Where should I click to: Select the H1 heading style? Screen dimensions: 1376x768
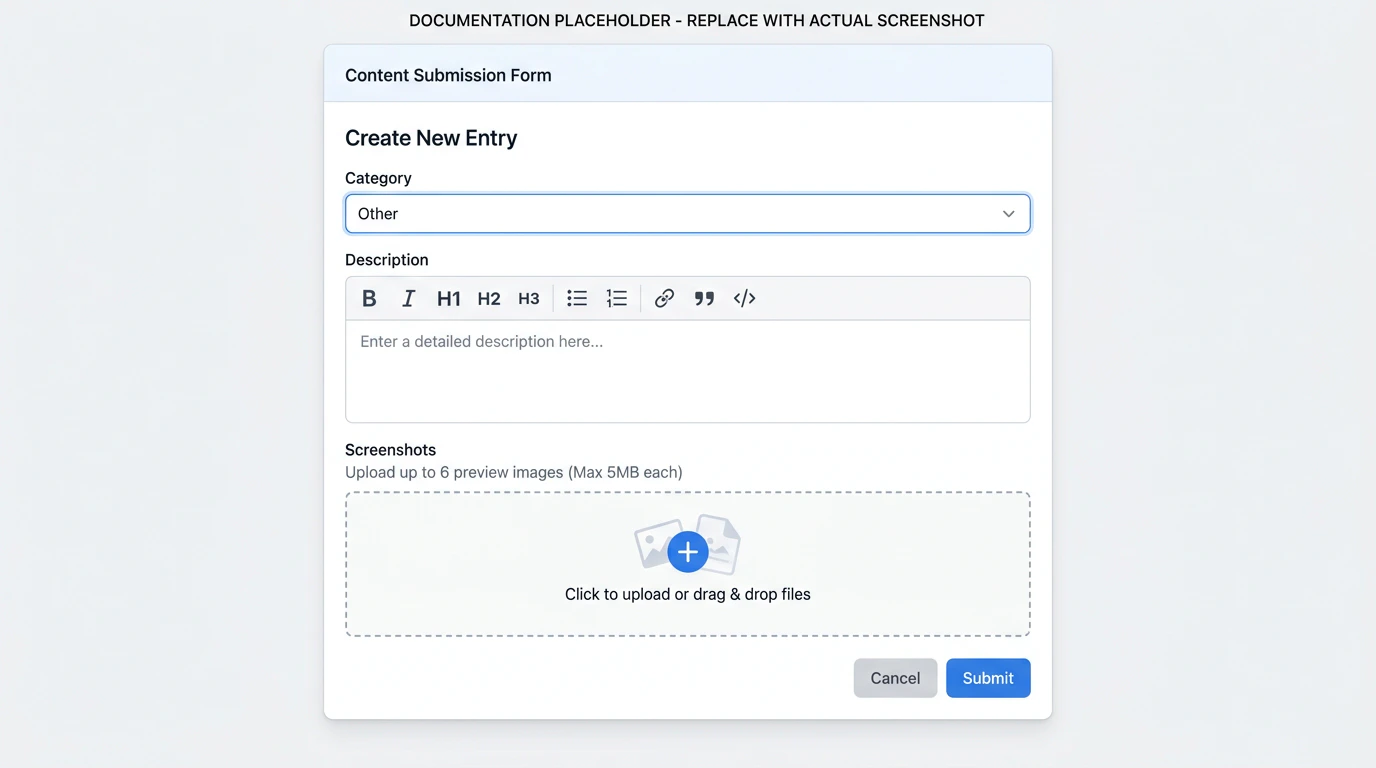[448, 297]
